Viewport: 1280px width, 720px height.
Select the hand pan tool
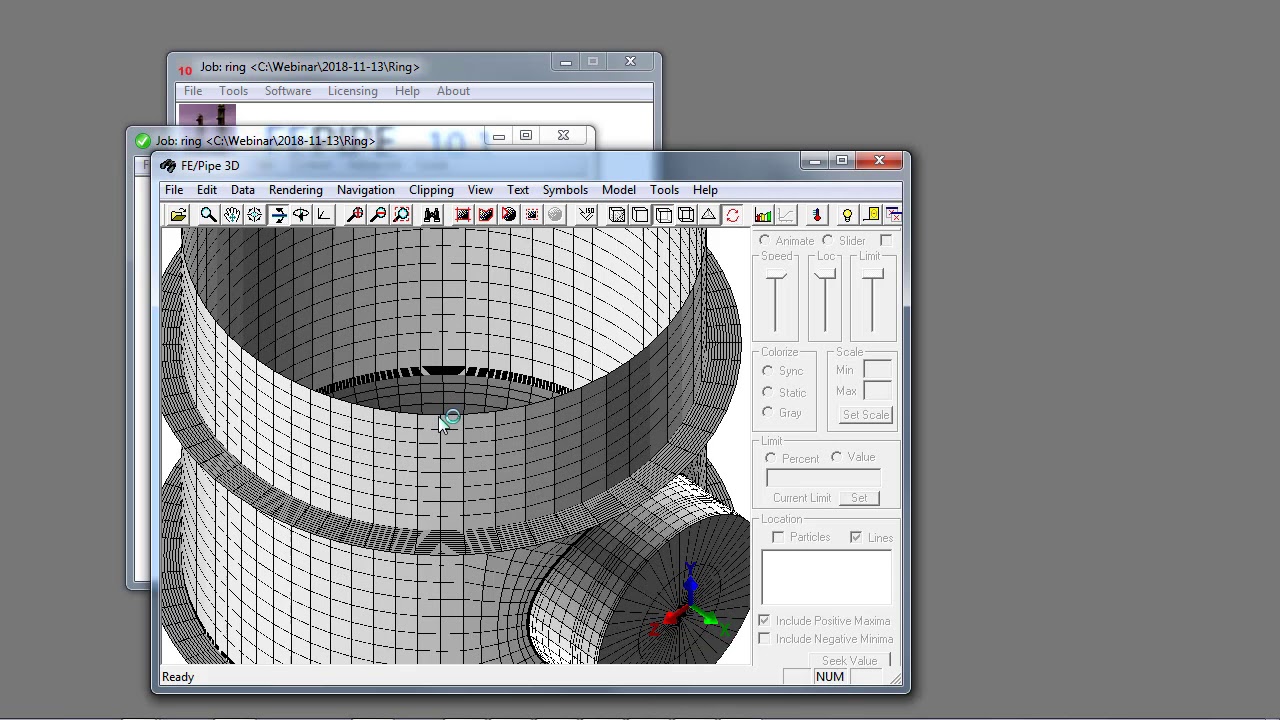click(232, 215)
